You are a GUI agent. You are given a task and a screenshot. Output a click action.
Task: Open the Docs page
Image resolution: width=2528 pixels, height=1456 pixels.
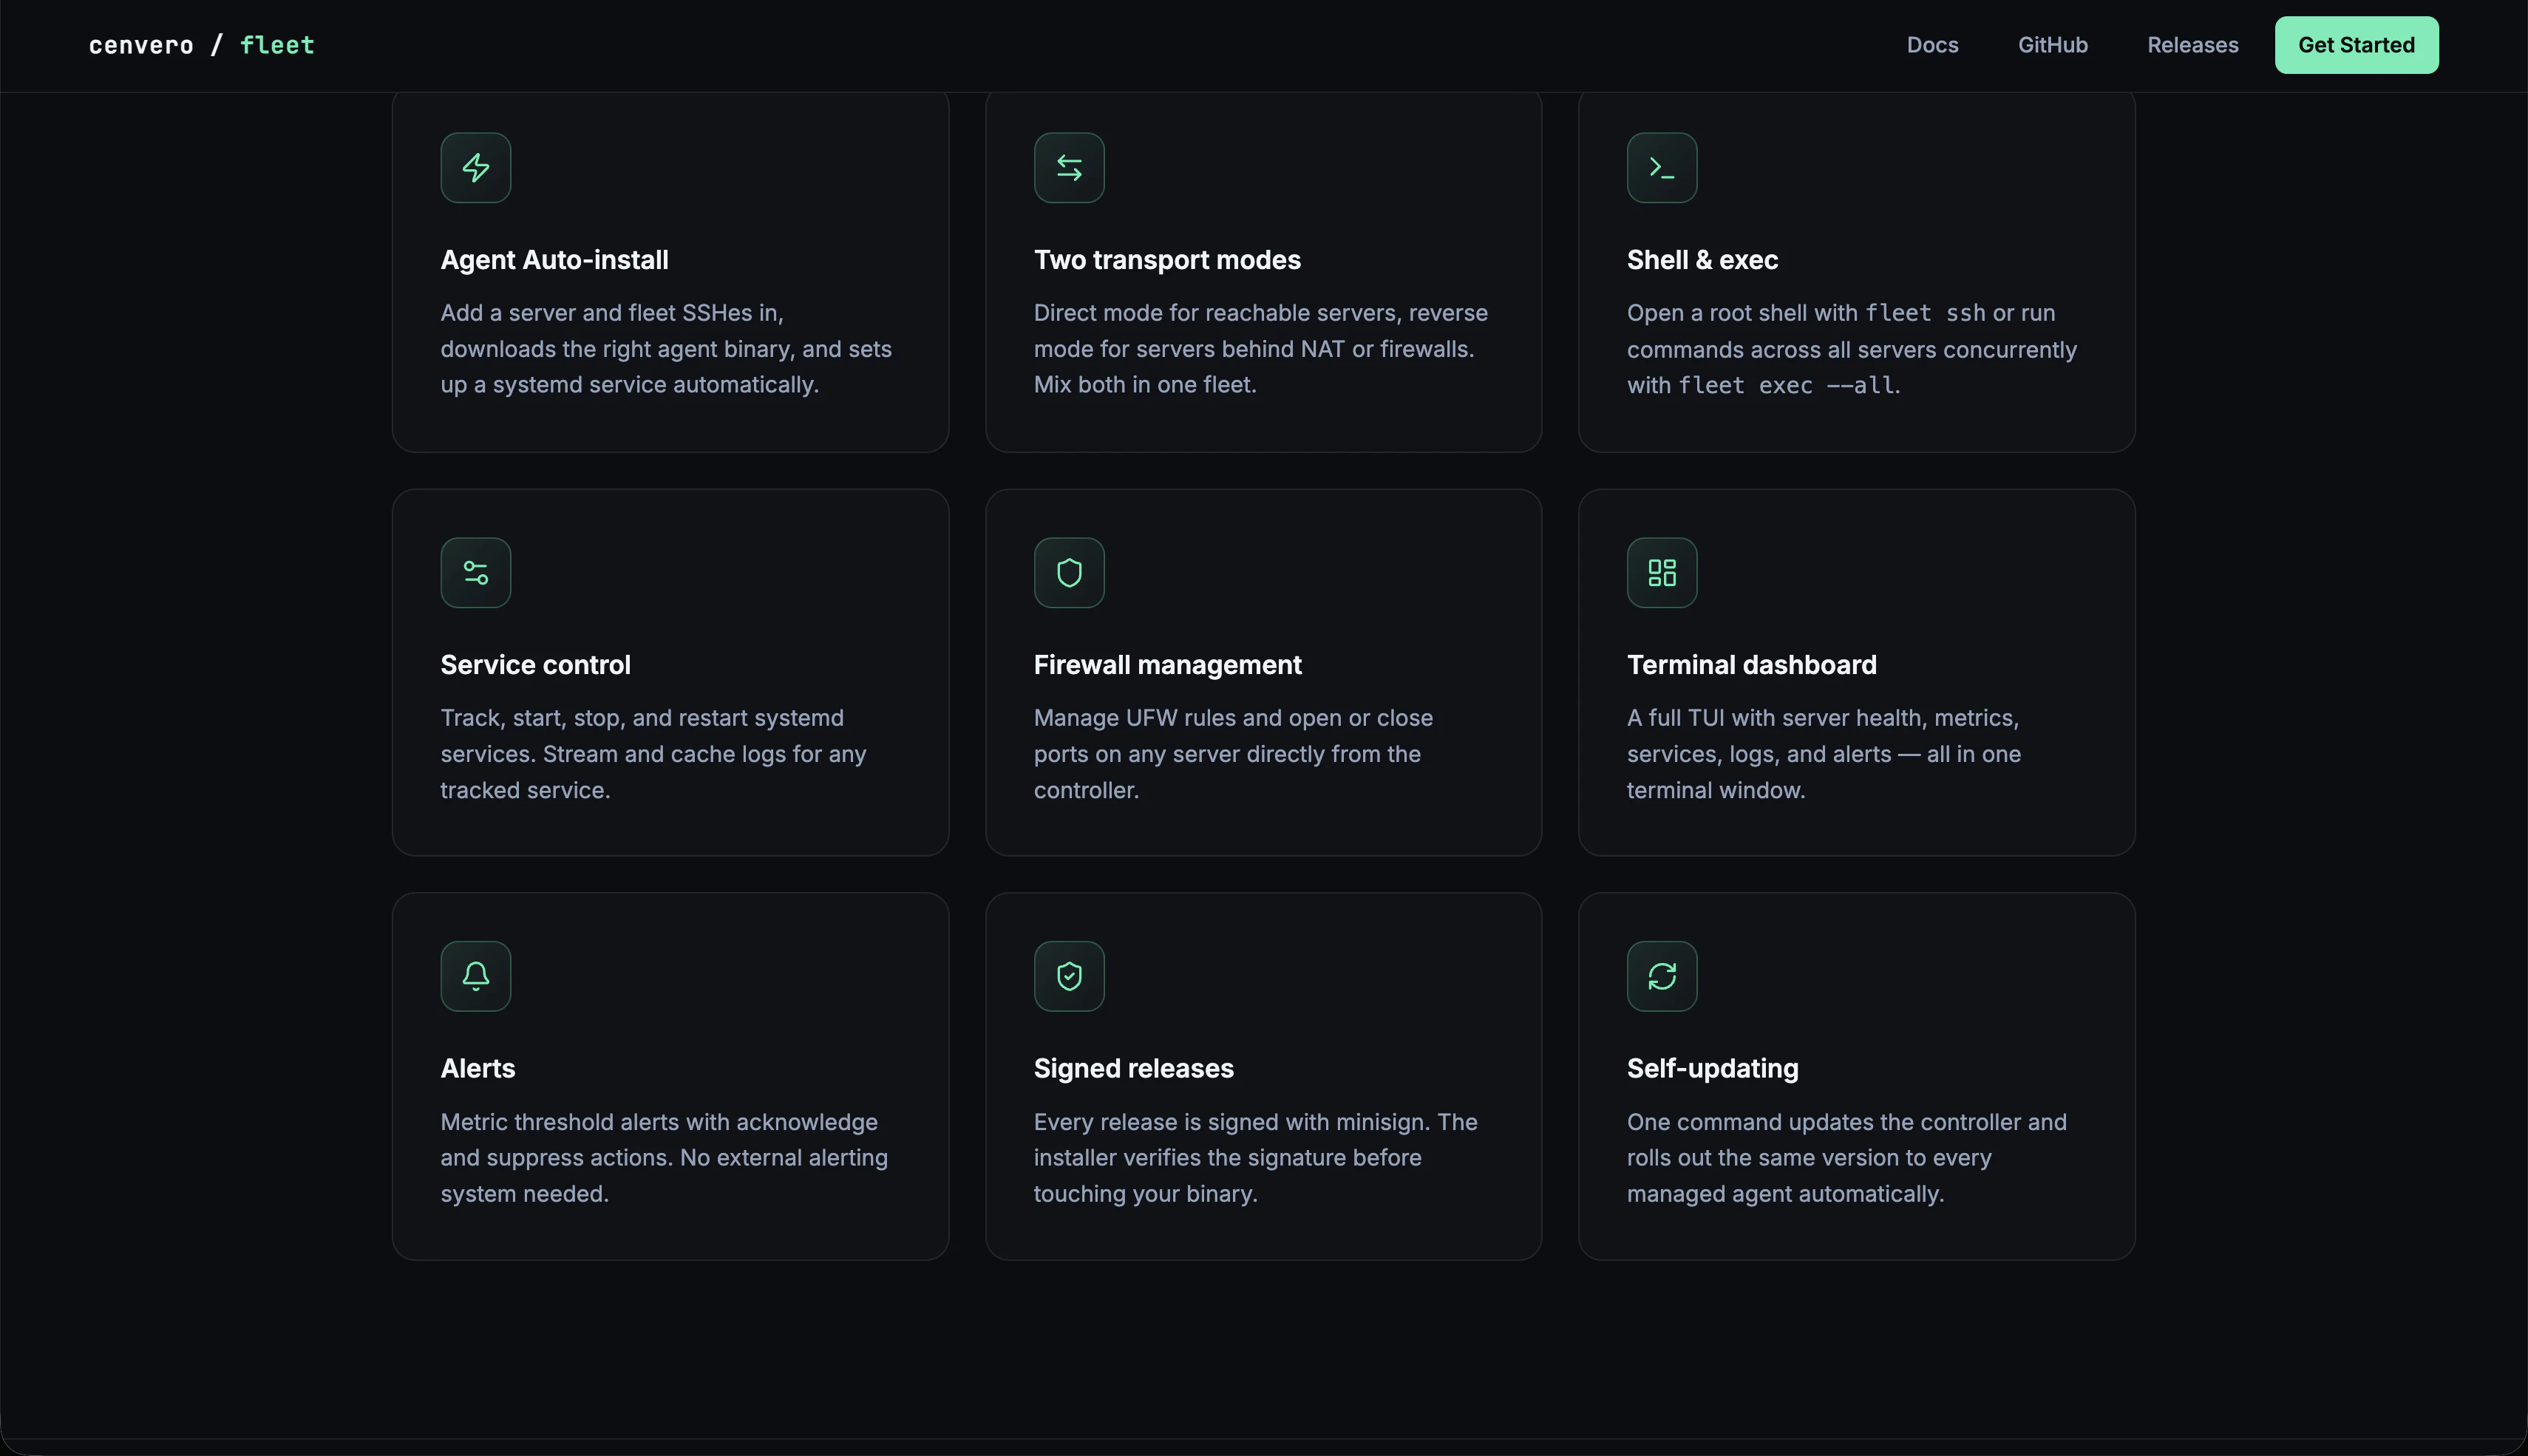click(x=1932, y=44)
